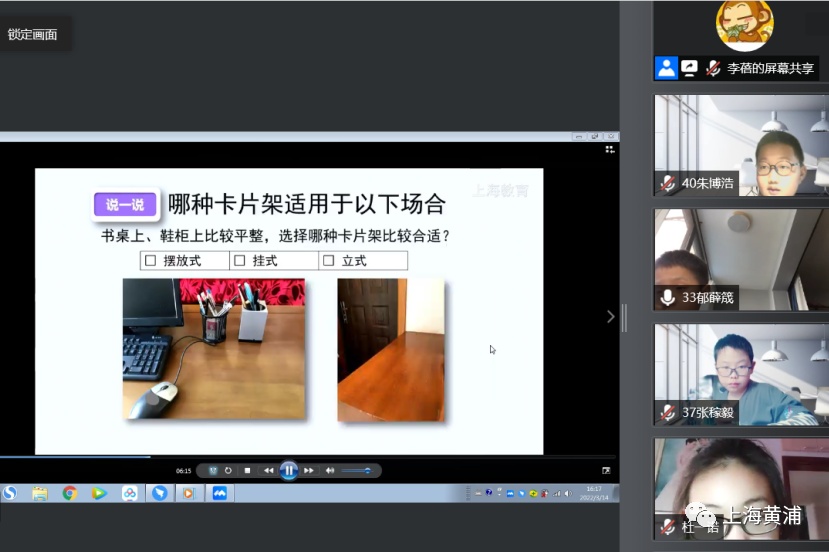
Task: Click the 锁定画面 button
Action: tap(33, 34)
